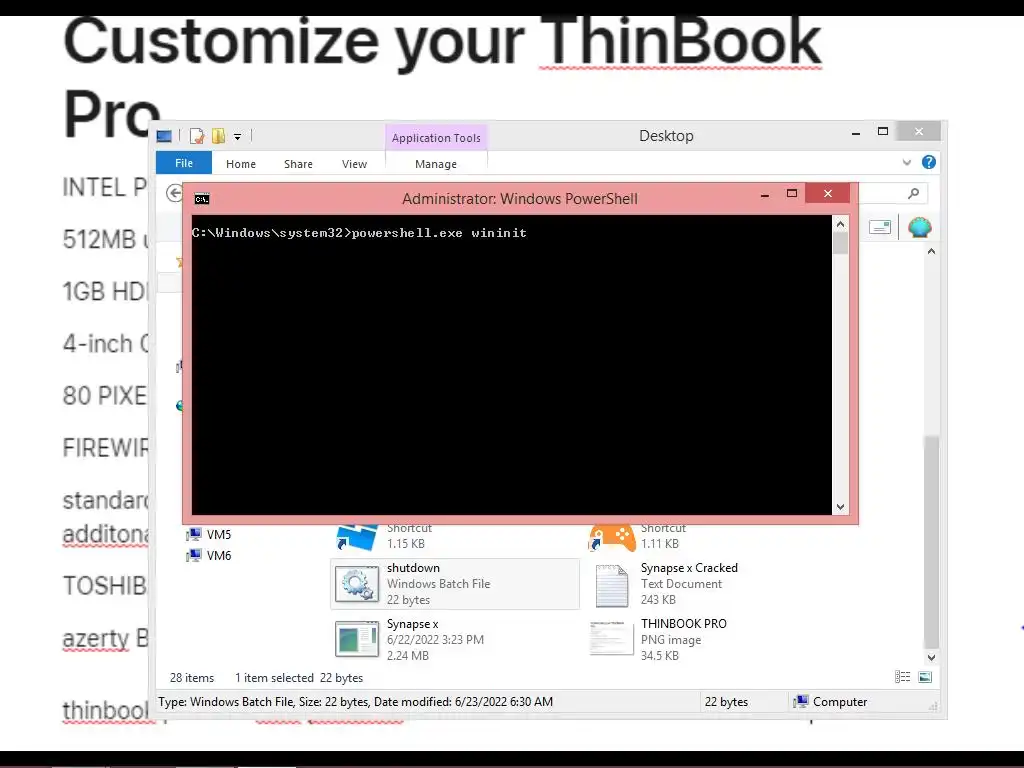Viewport: 1024px width, 768px height.
Task: Minimize the PowerShell window
Action: [x=765, y=195]
